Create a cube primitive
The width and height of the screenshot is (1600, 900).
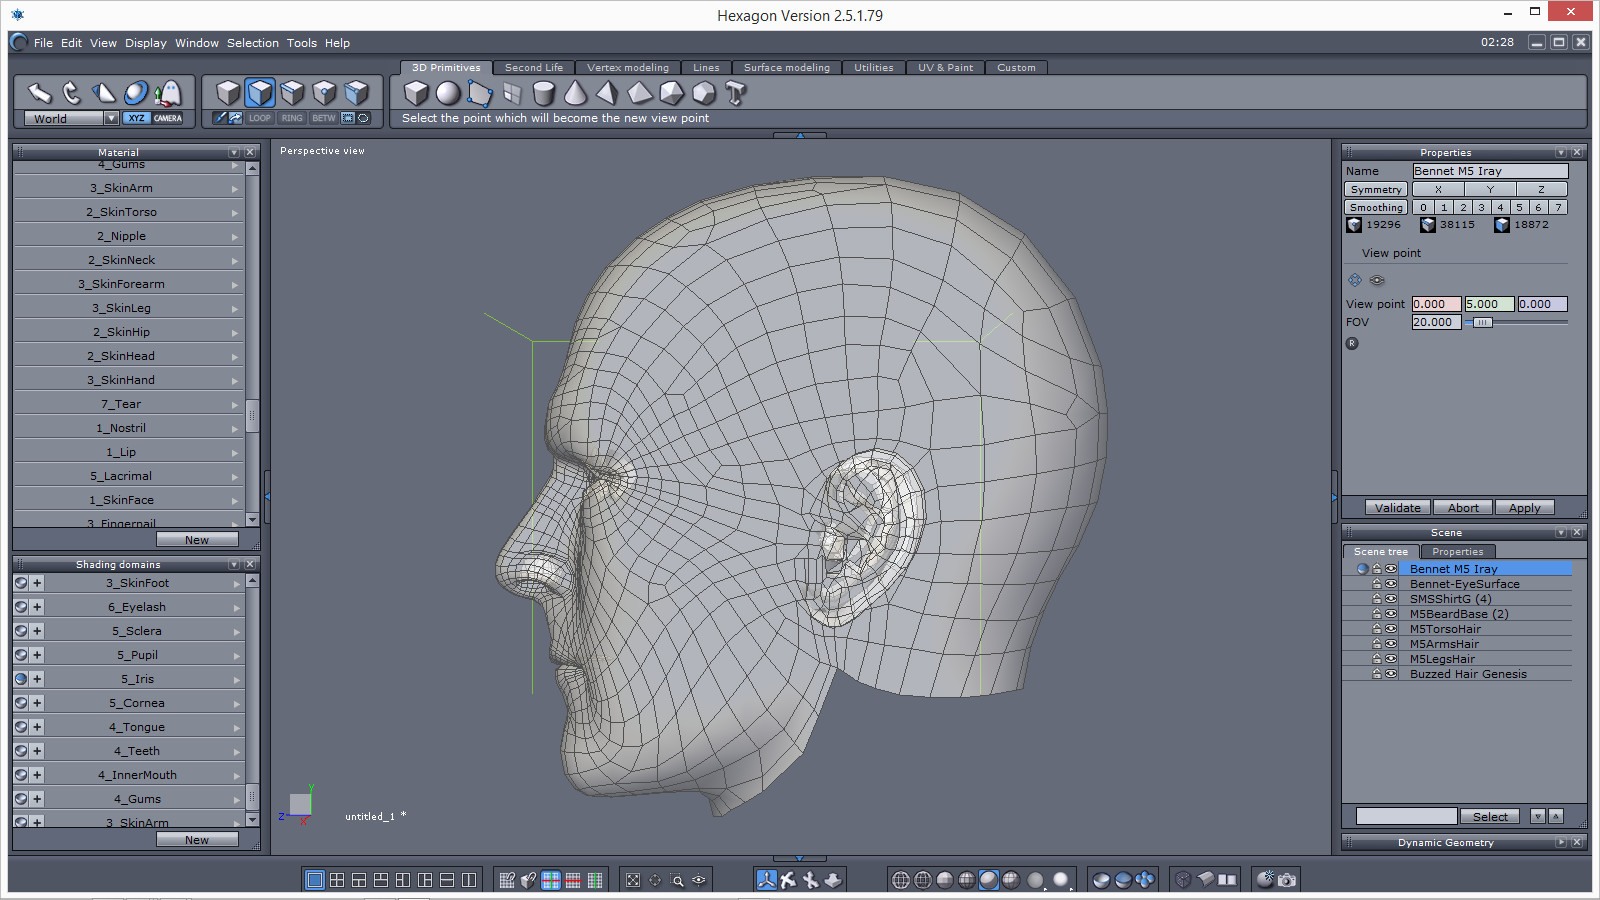click(416, 93)
